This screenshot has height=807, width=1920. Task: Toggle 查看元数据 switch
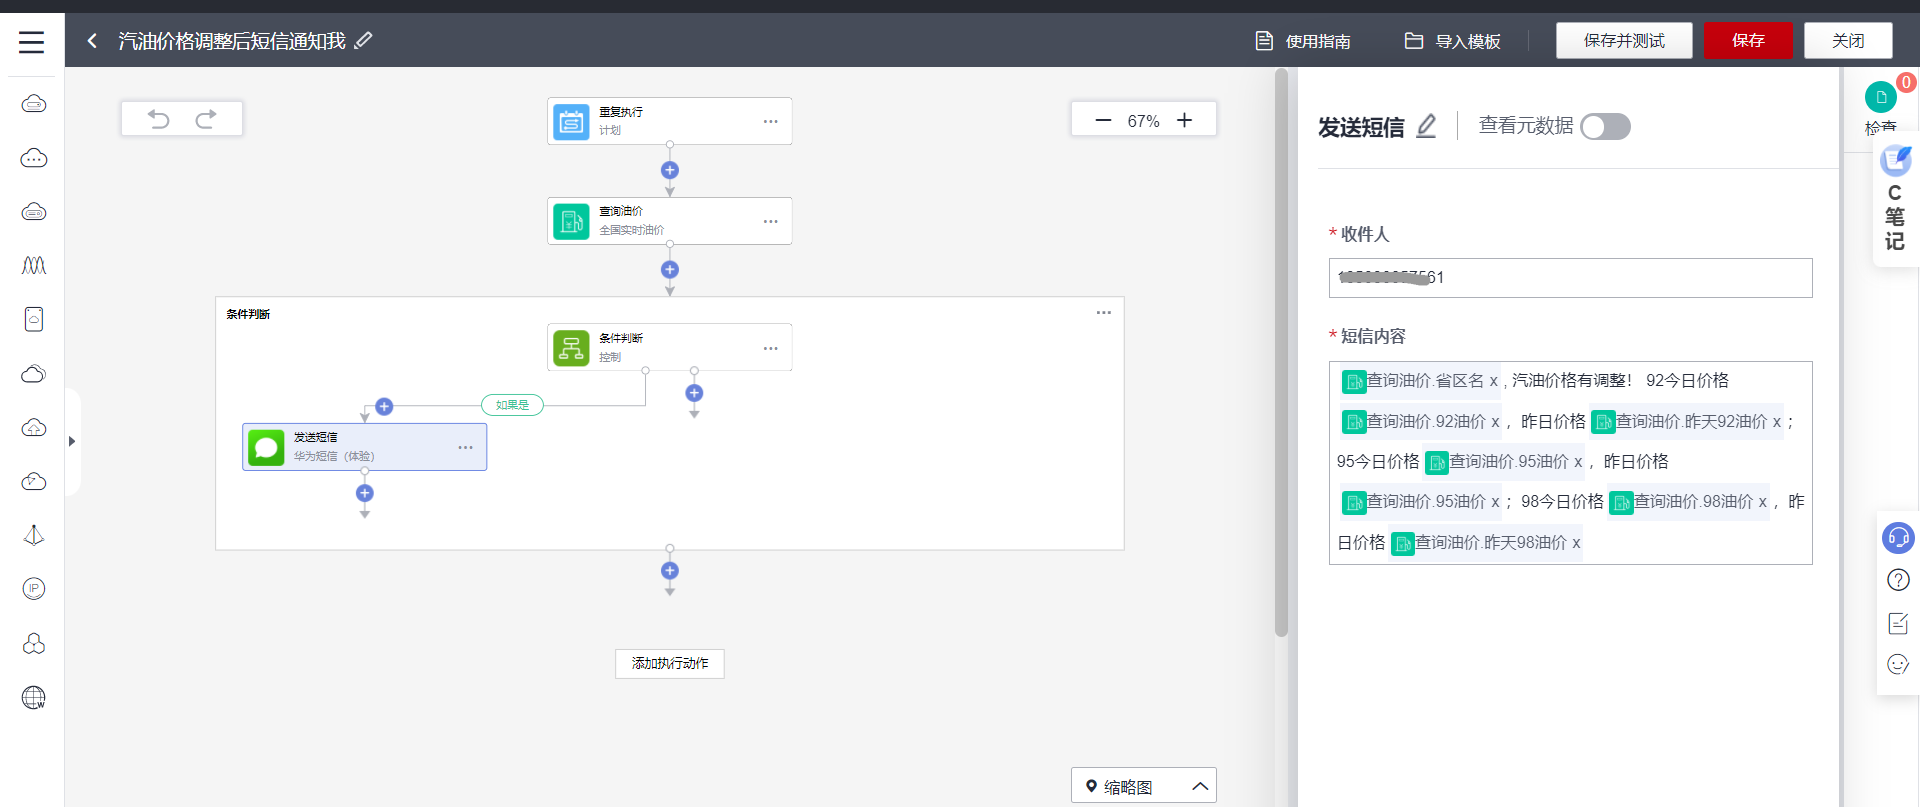(x=1605, y=126)
